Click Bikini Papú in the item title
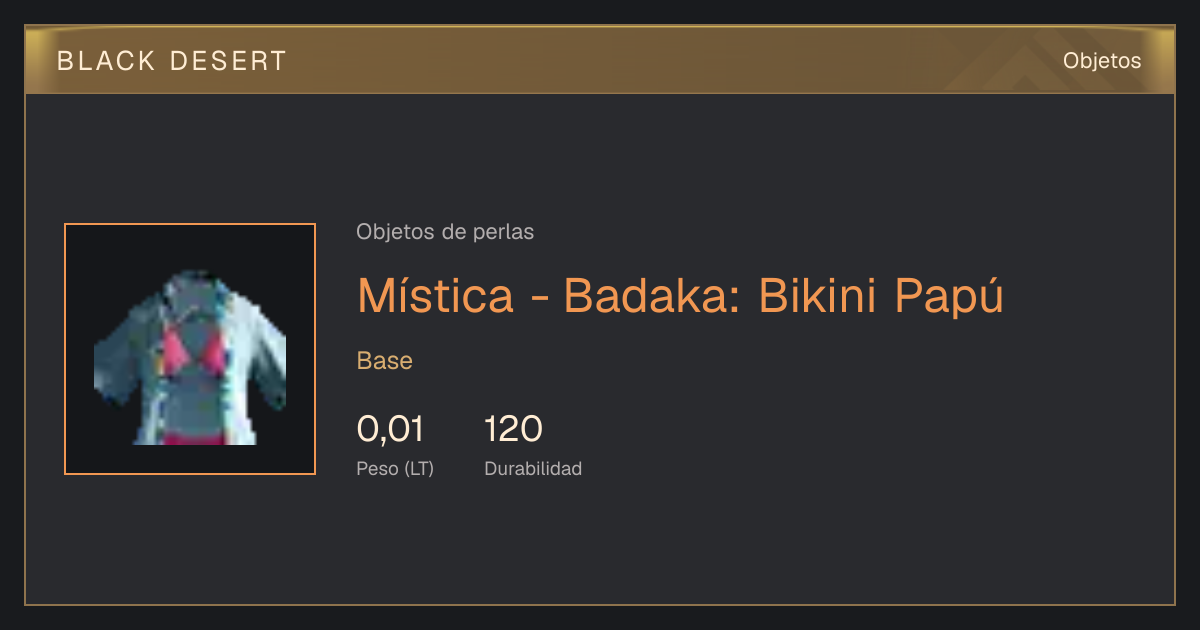The height and width of the screenshot is (630, 1200). [881, 294]
